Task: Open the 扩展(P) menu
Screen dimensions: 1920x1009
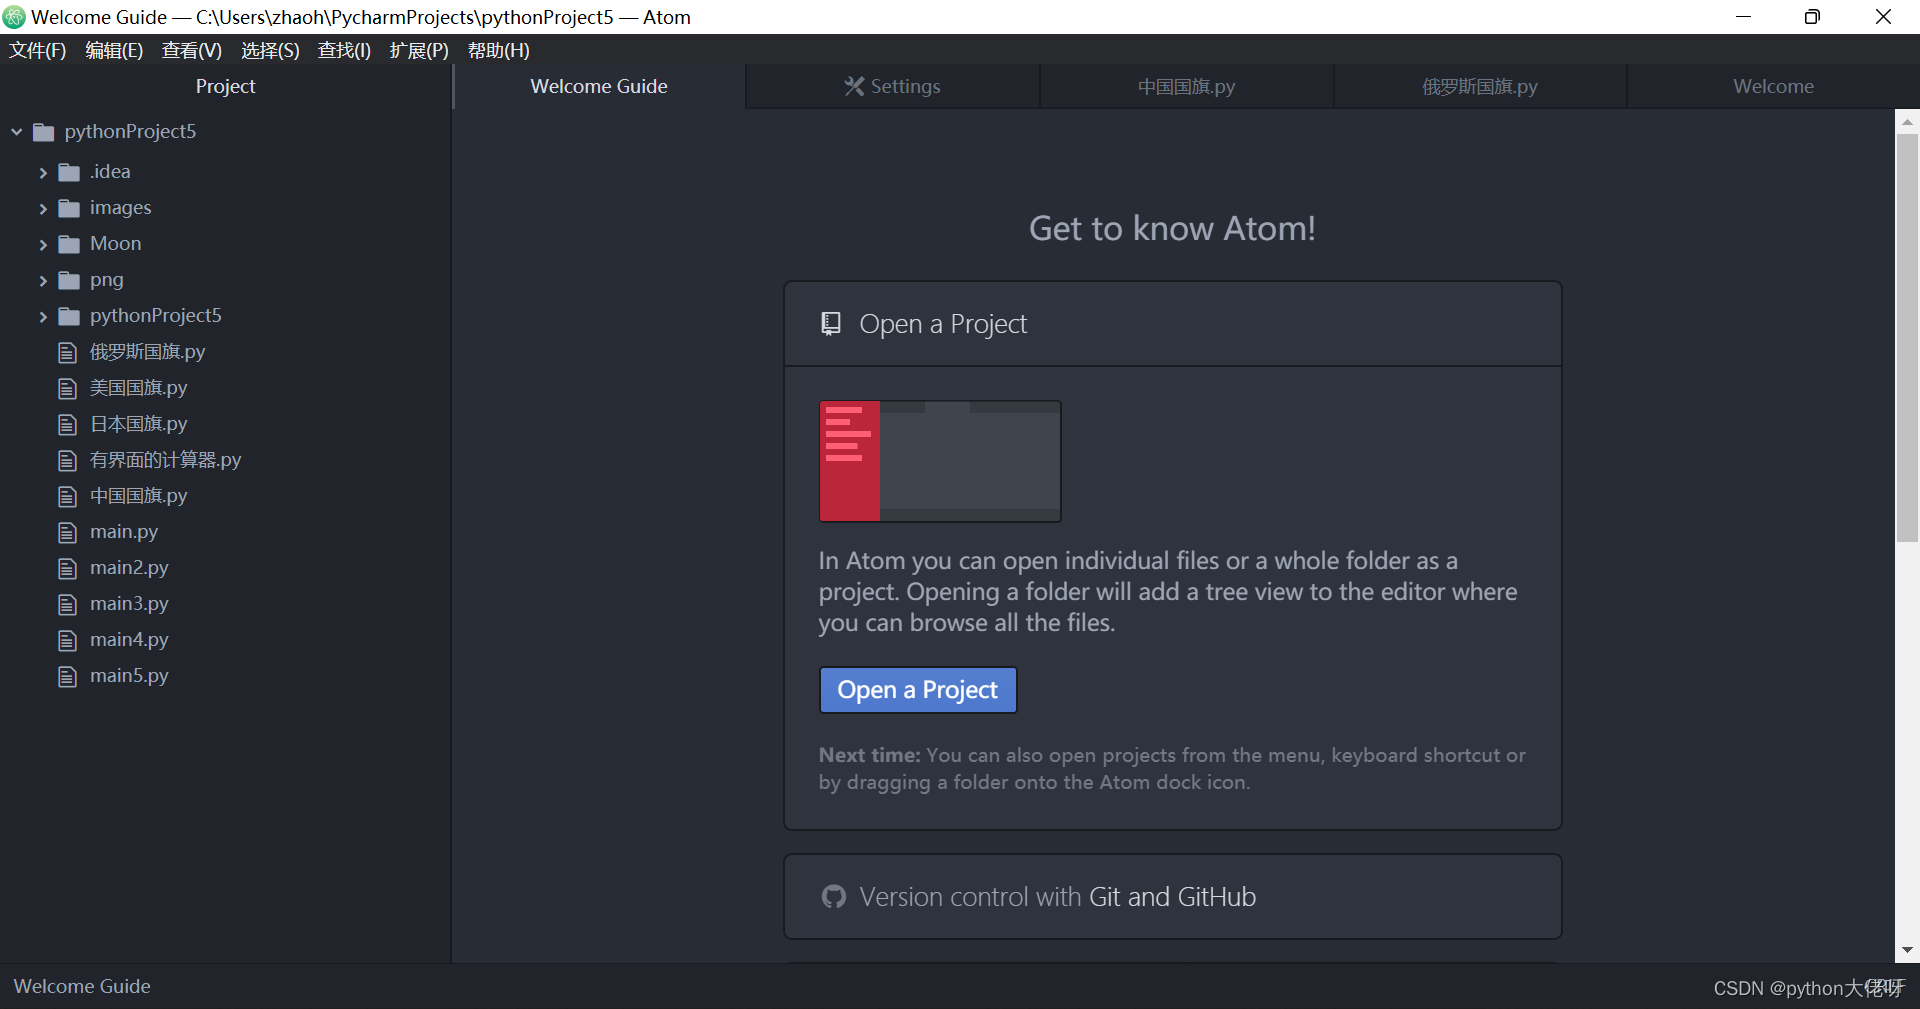Action: click(x=419, y=50)
